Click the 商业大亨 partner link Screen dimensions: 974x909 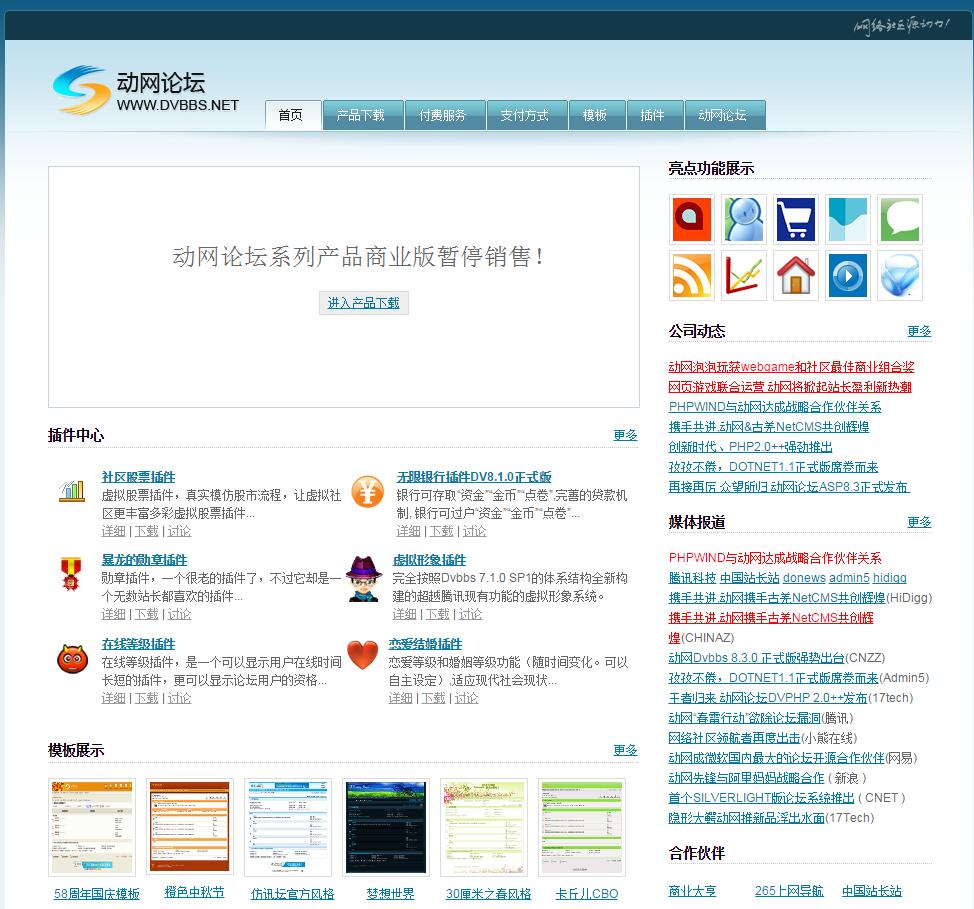point(692,890)
